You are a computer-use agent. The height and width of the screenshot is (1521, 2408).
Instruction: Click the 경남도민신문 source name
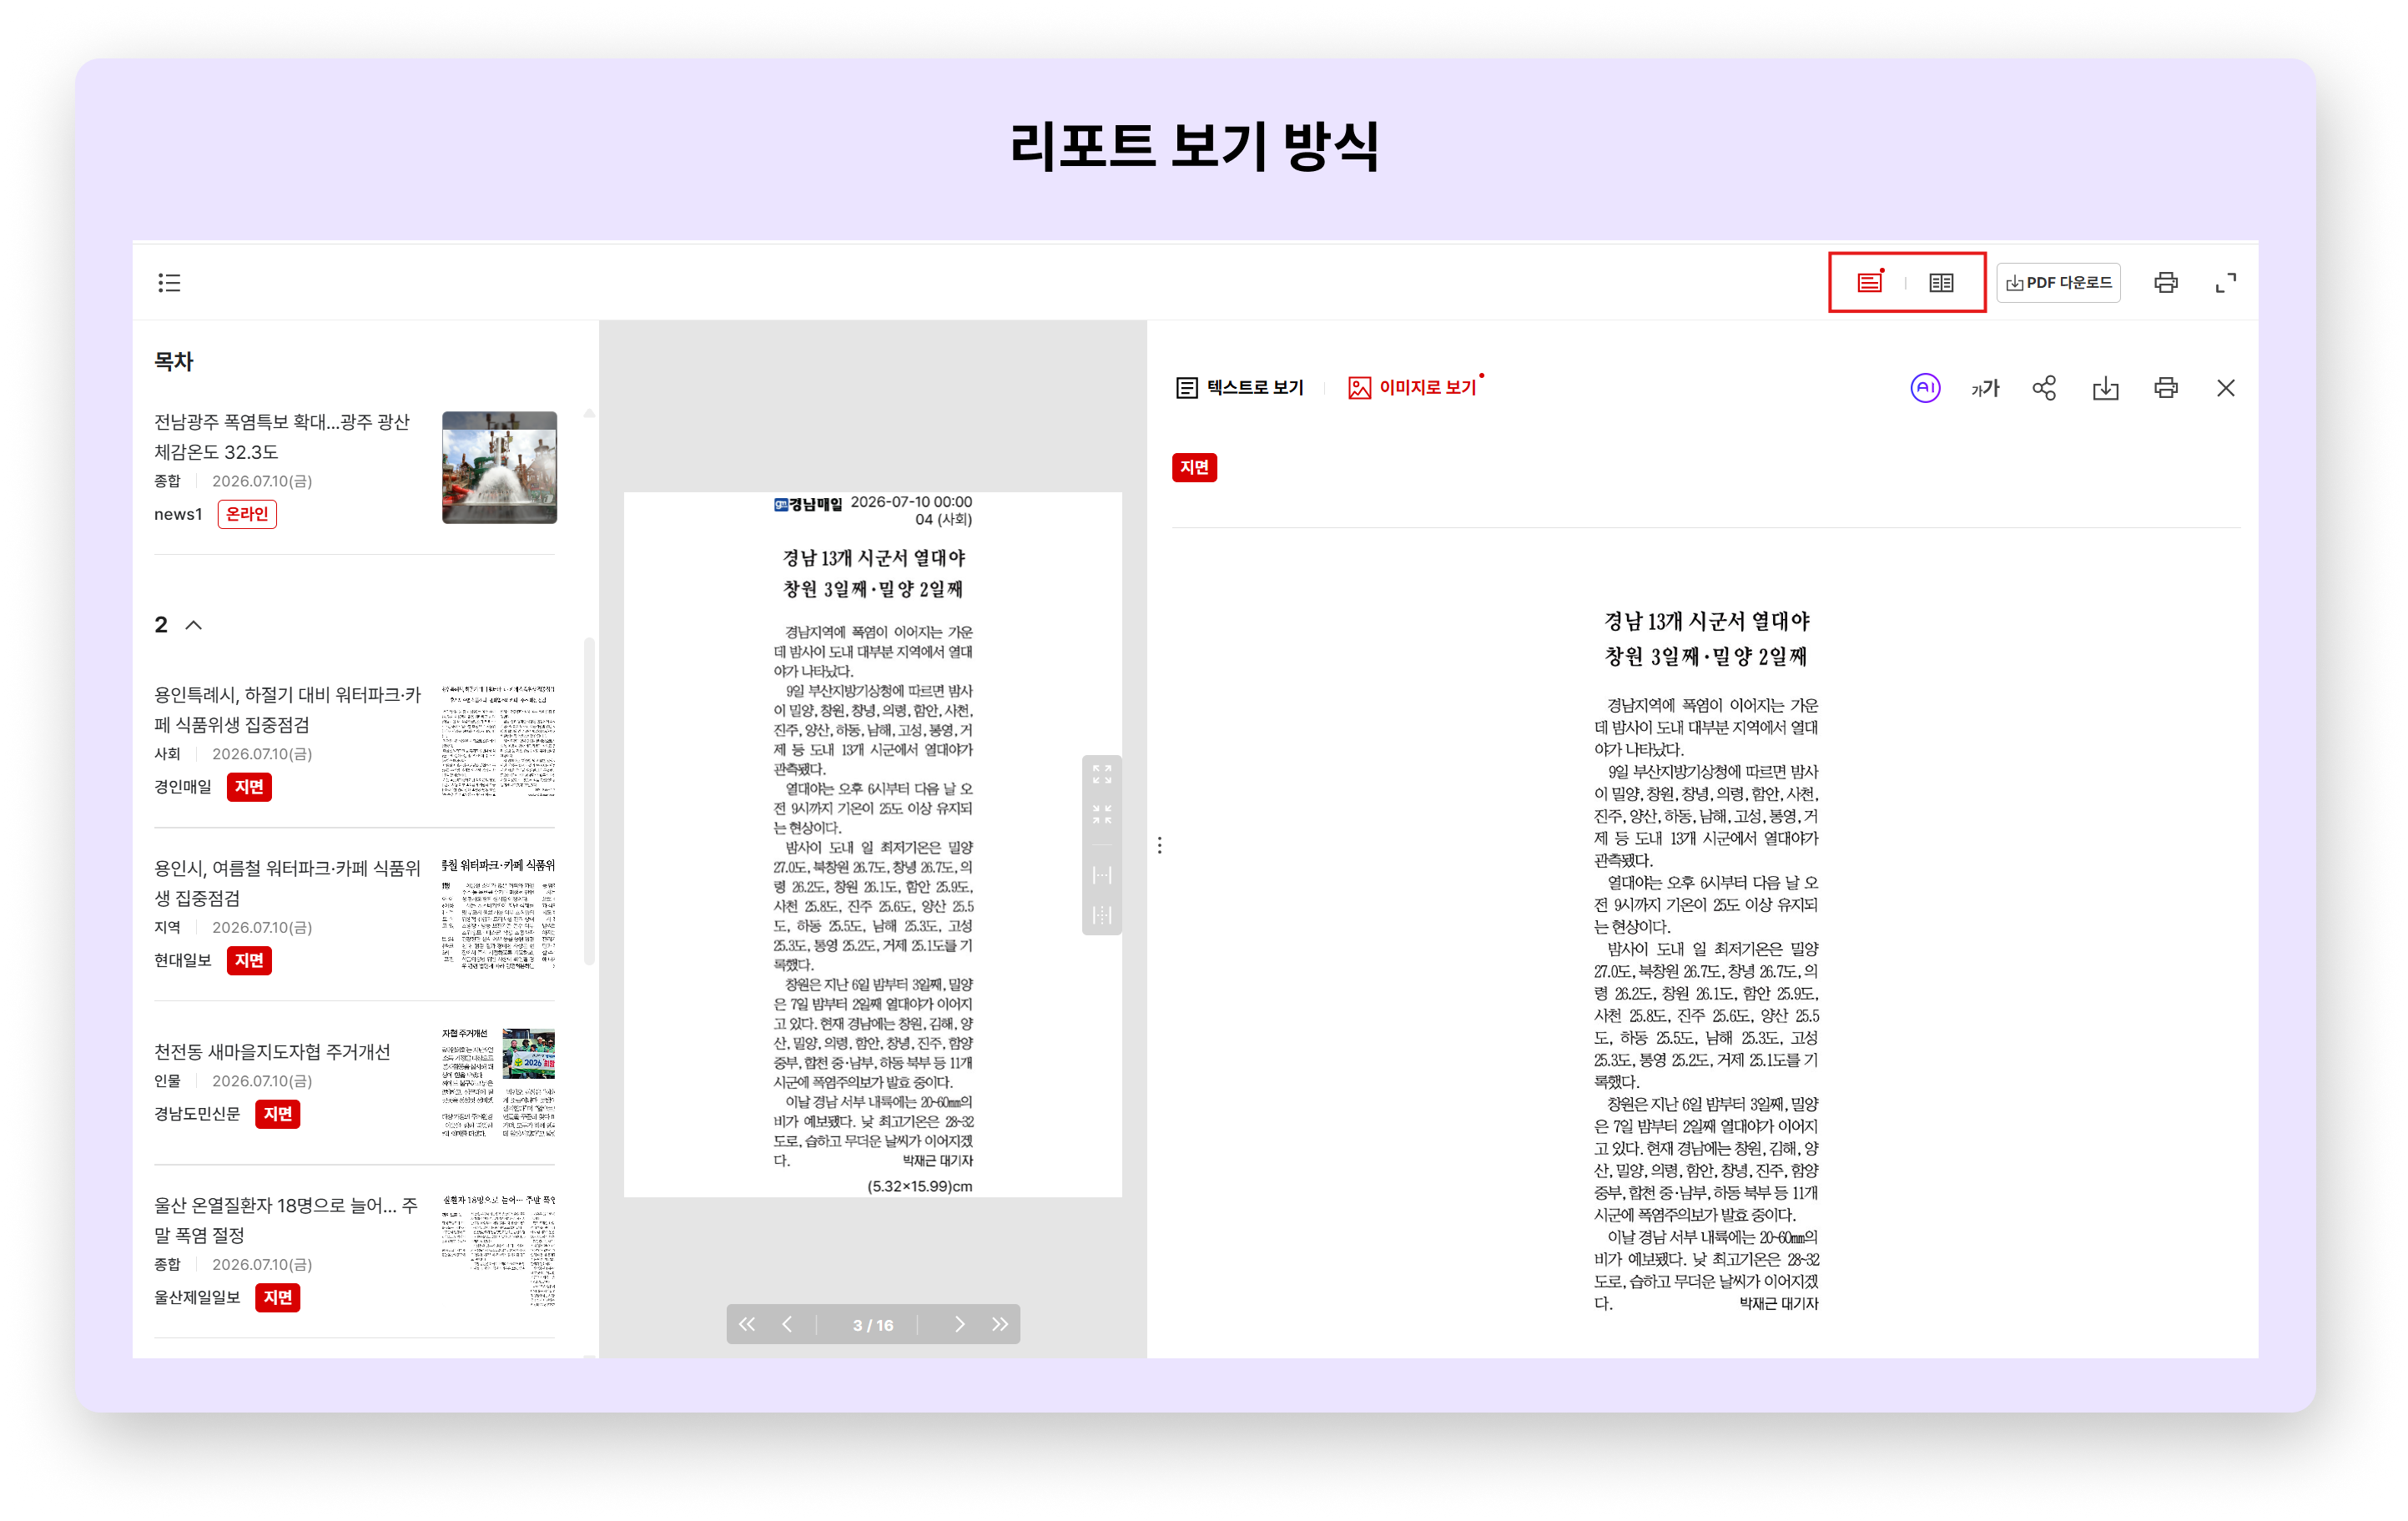197,1114
